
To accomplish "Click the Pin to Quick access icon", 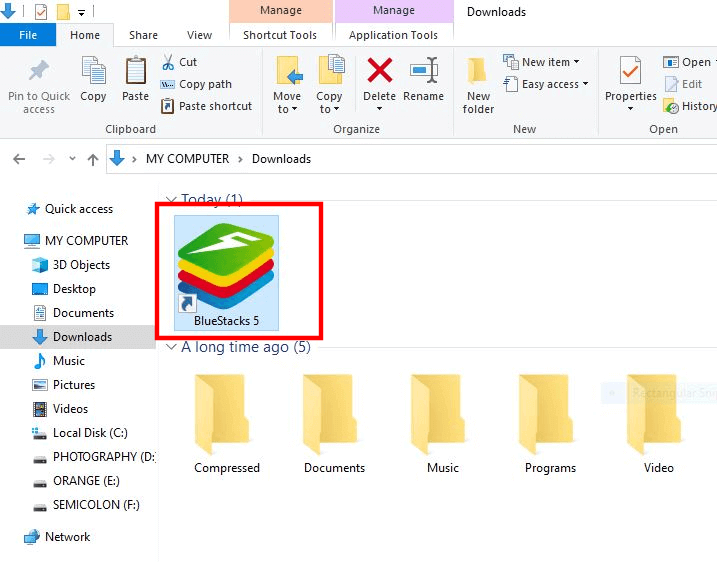I will click(x=39, y=71).
